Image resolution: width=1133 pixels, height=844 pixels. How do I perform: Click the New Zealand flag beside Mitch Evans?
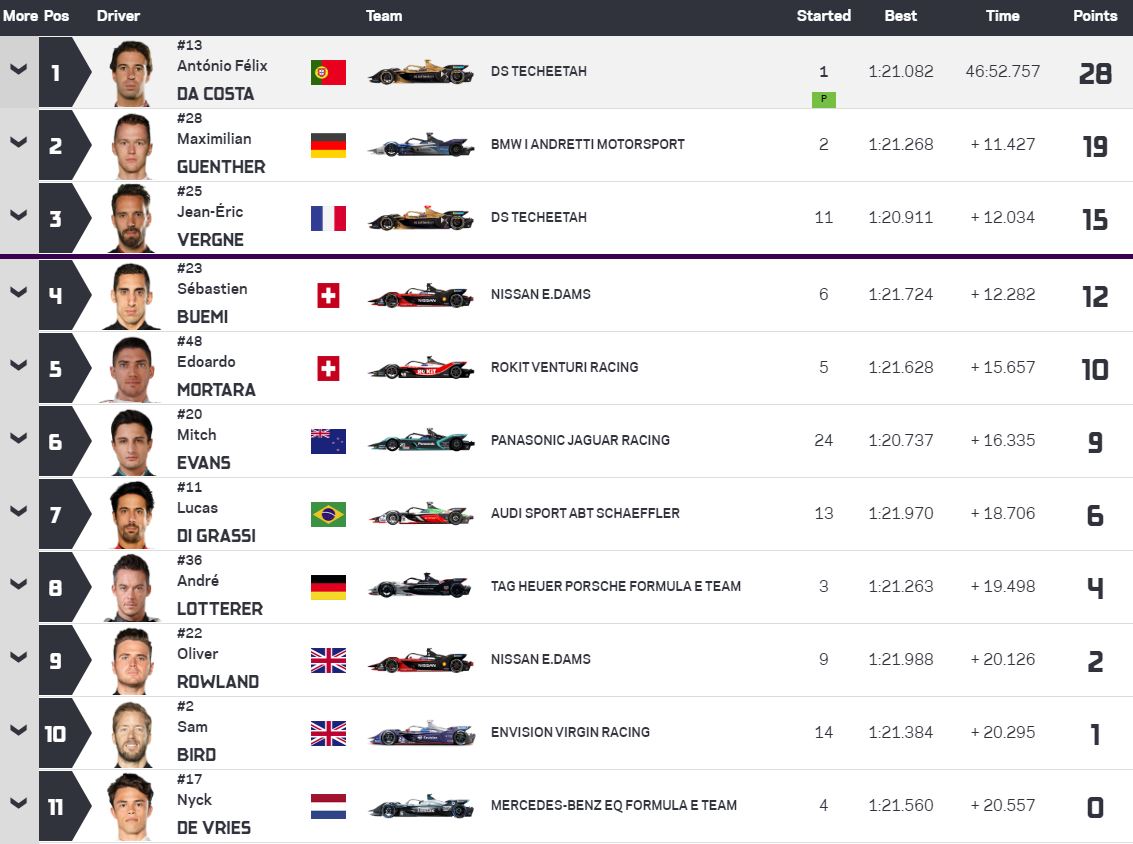tap(328, 441)
